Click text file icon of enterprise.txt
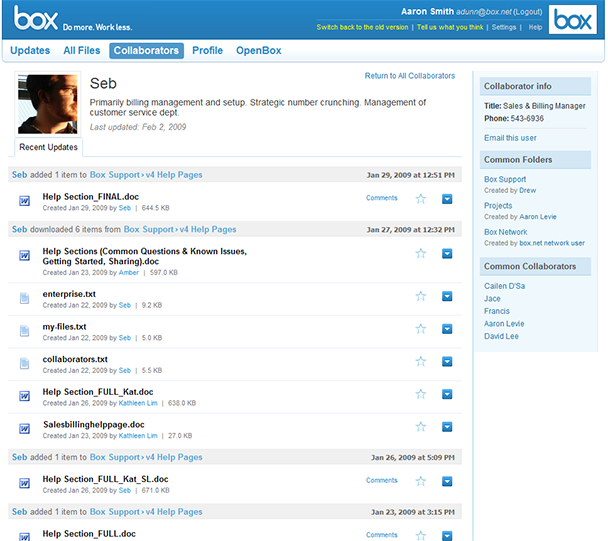This screenshot has height=541, width=608. 24,298
